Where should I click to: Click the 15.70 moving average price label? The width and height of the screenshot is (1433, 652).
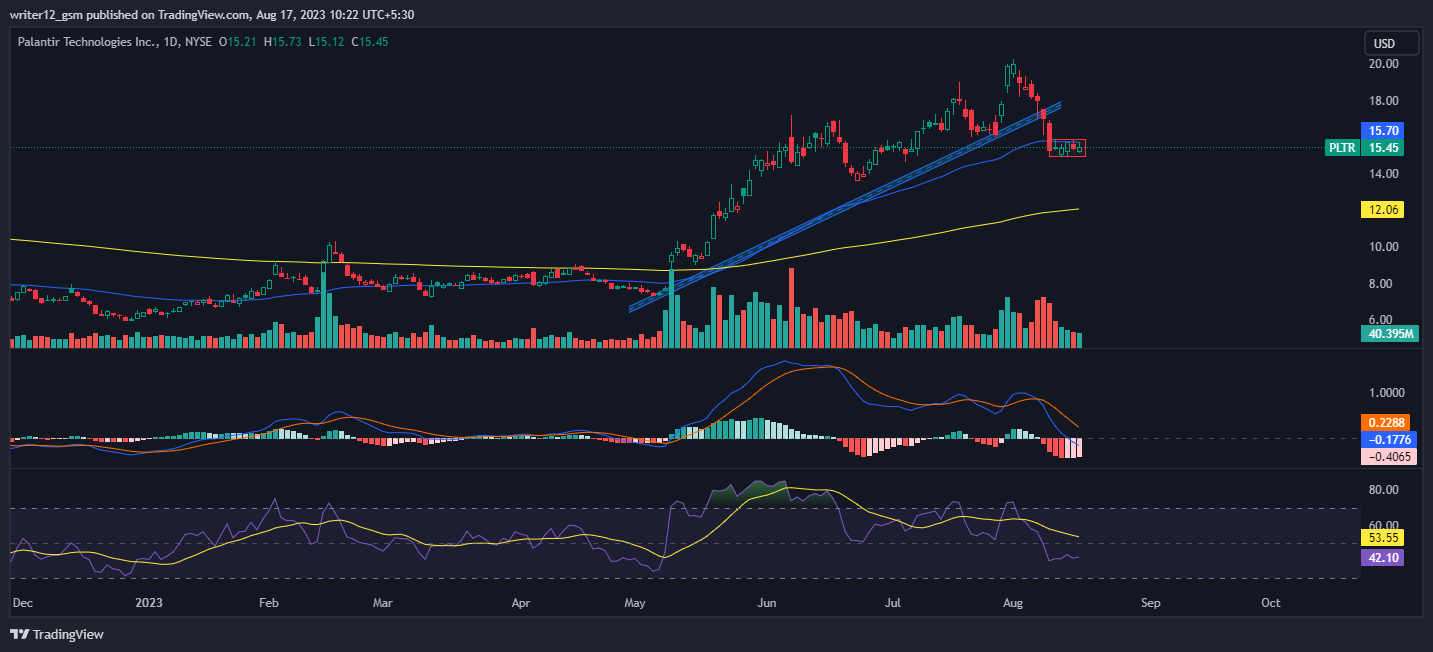(x=1383, y=130)
